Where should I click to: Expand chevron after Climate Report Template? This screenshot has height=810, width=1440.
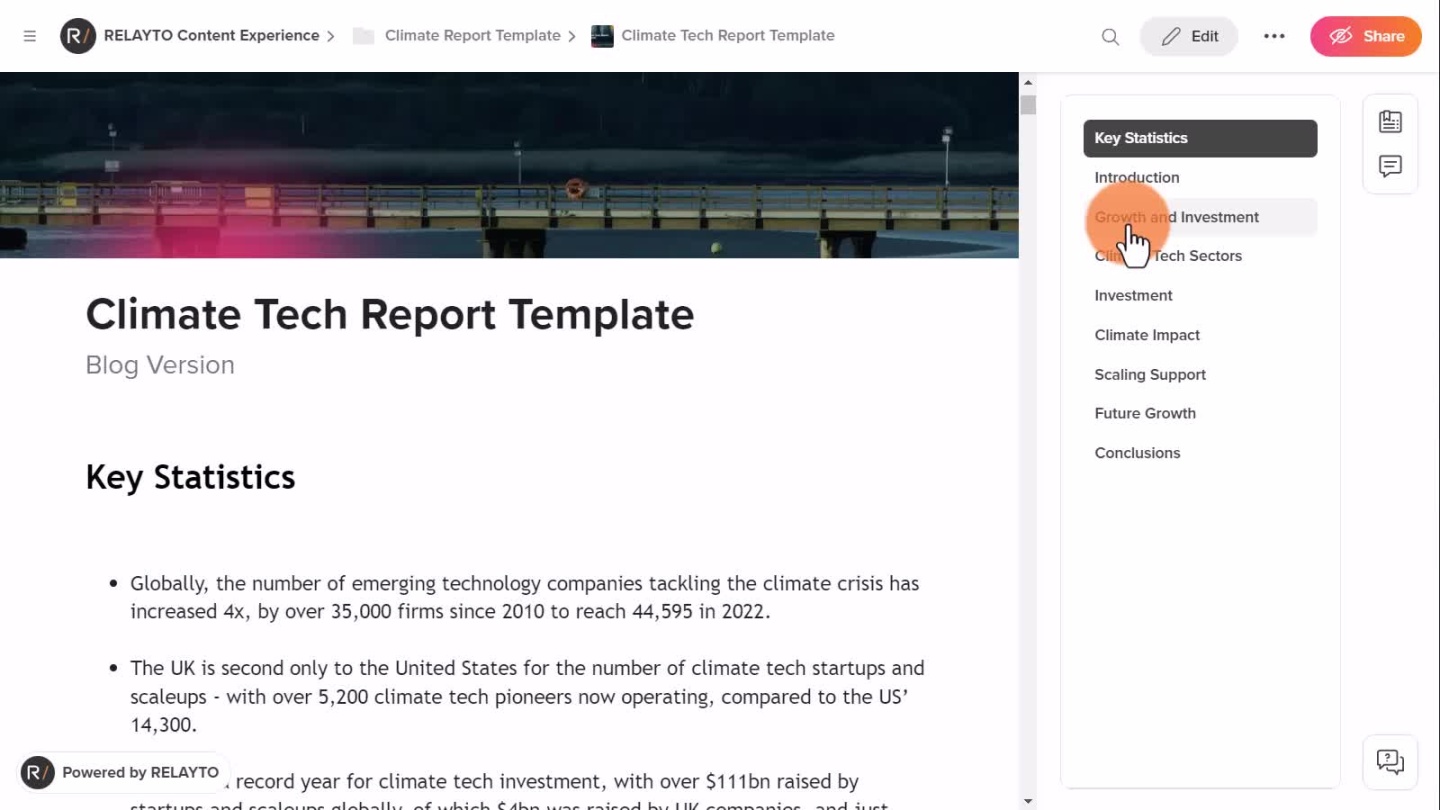(572, 36)
